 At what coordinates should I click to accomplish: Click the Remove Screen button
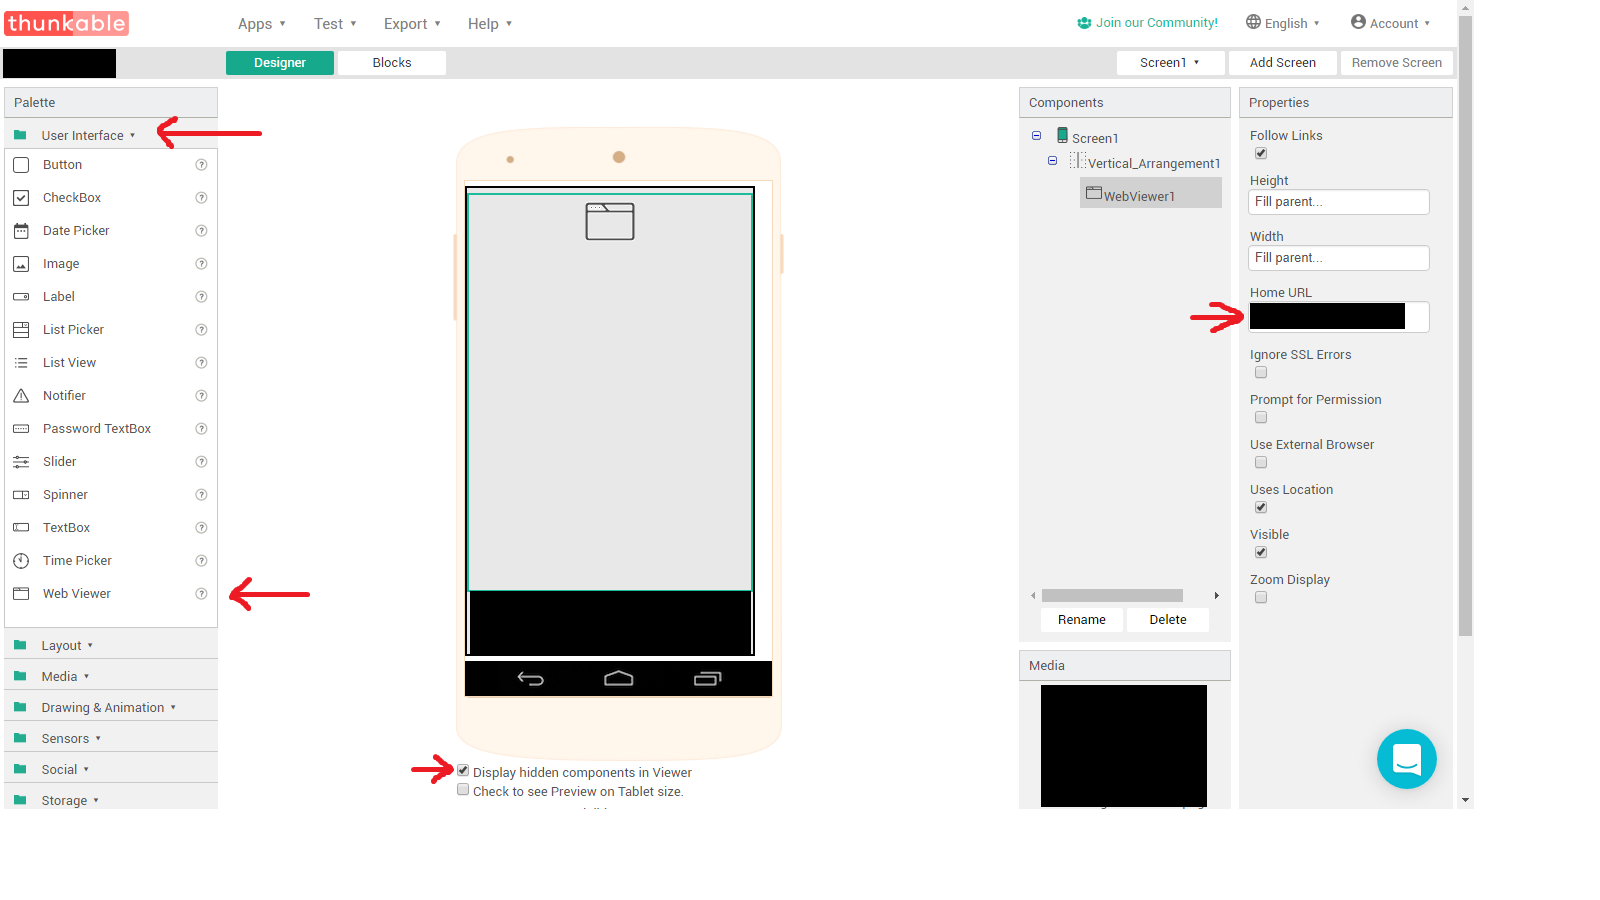tap(1397, 63)
